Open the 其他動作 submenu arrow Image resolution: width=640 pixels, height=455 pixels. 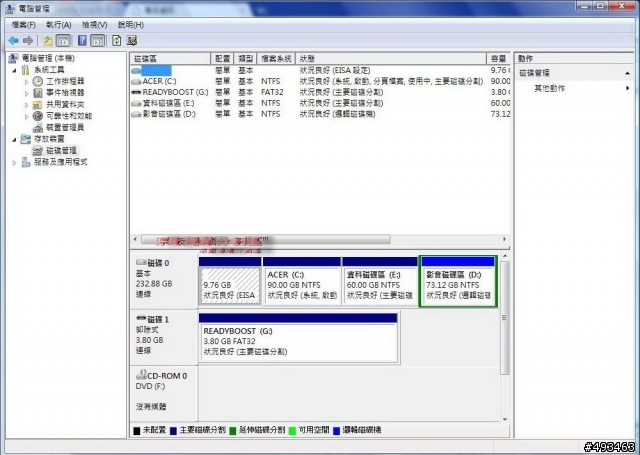click(627, 88)
